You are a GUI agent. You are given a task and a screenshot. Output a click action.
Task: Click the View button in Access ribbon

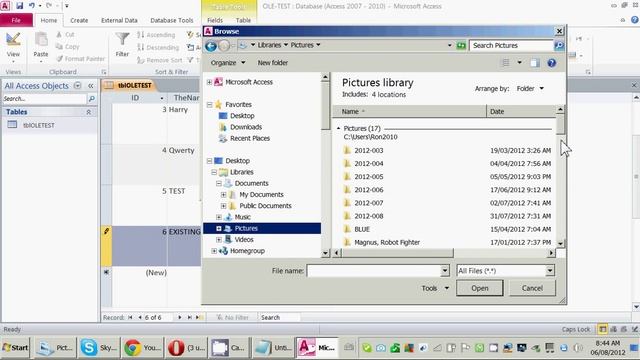pyautogui.click(x=13, y=47)
